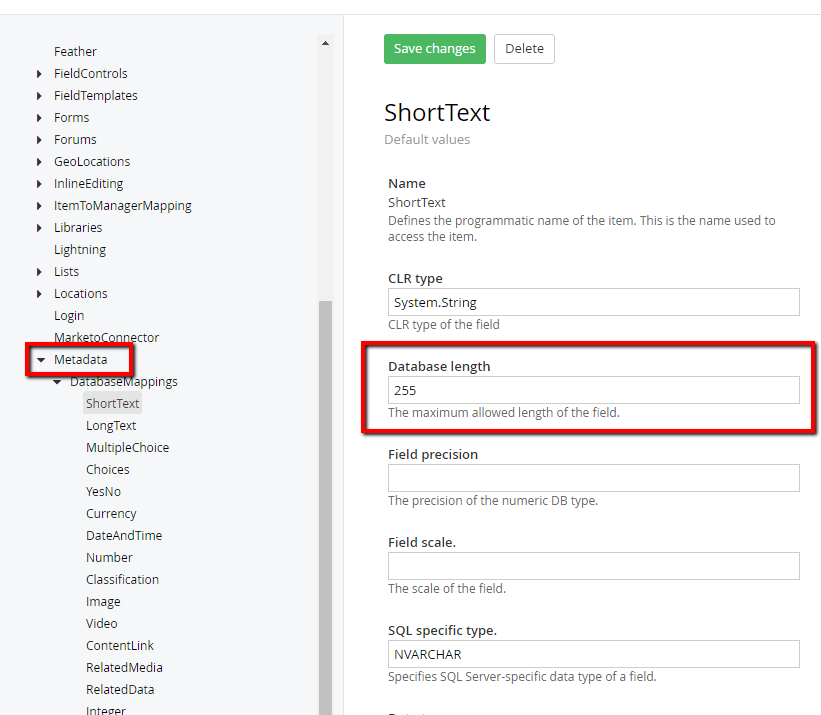Expand the FieldControls tree node arrow
This screenshot has height=715, width=821.
39,74
